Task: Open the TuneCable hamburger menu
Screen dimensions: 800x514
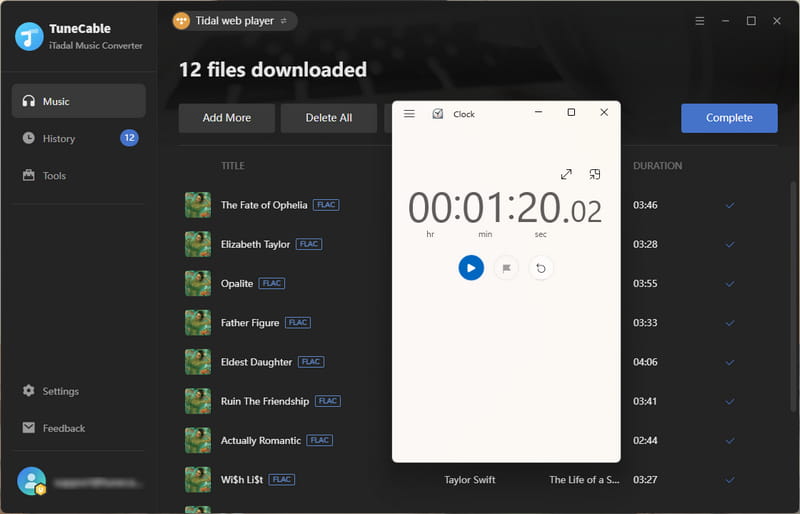Action: pos(699,21)
